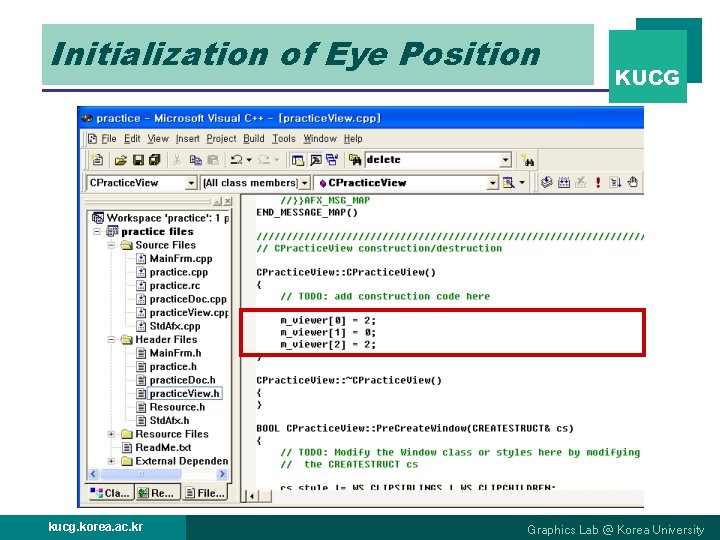Collapse the Source Files folder
This screenshot has width=720, height=540.
pyautogui.click(x=111, y=245)
